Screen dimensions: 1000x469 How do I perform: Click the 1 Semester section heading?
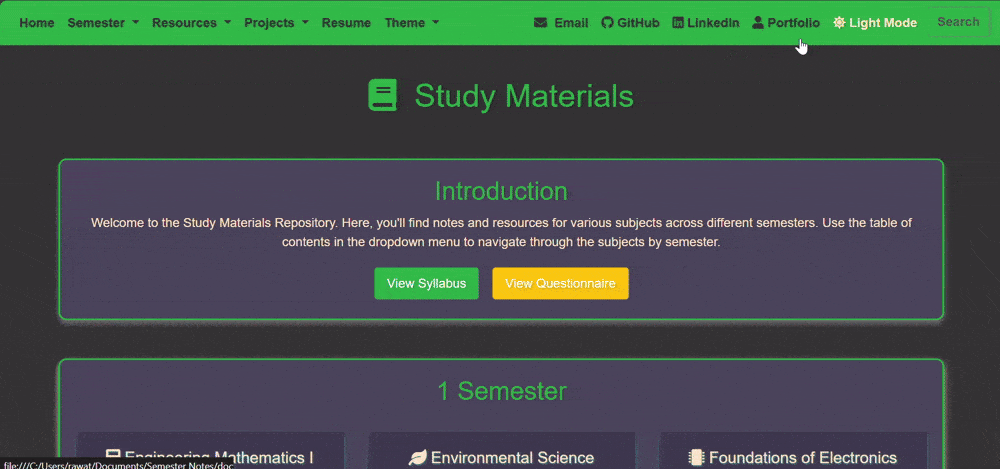pos(501,391)
